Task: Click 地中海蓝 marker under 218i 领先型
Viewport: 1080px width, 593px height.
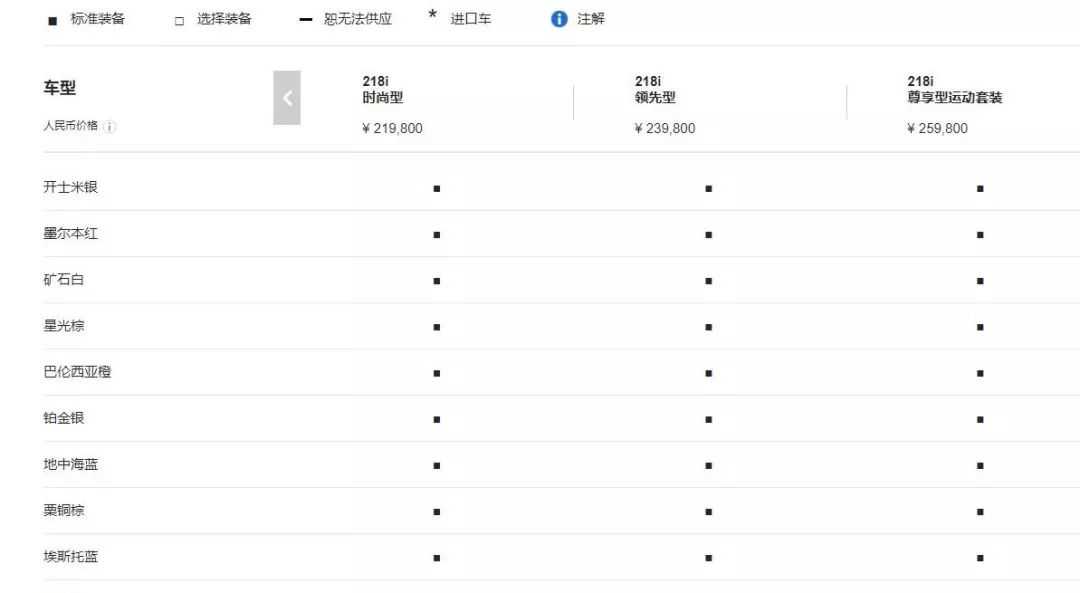Action: [x=709, y=466]
